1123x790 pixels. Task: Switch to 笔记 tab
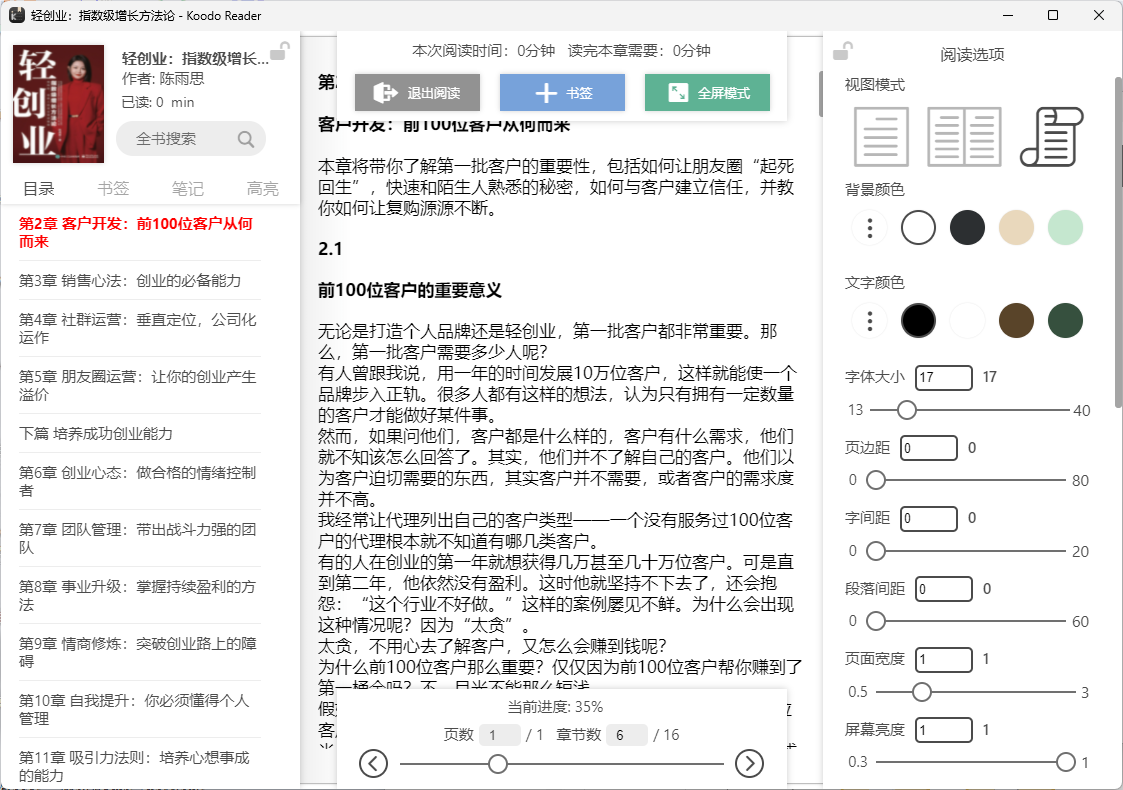(x=188, y=189)
